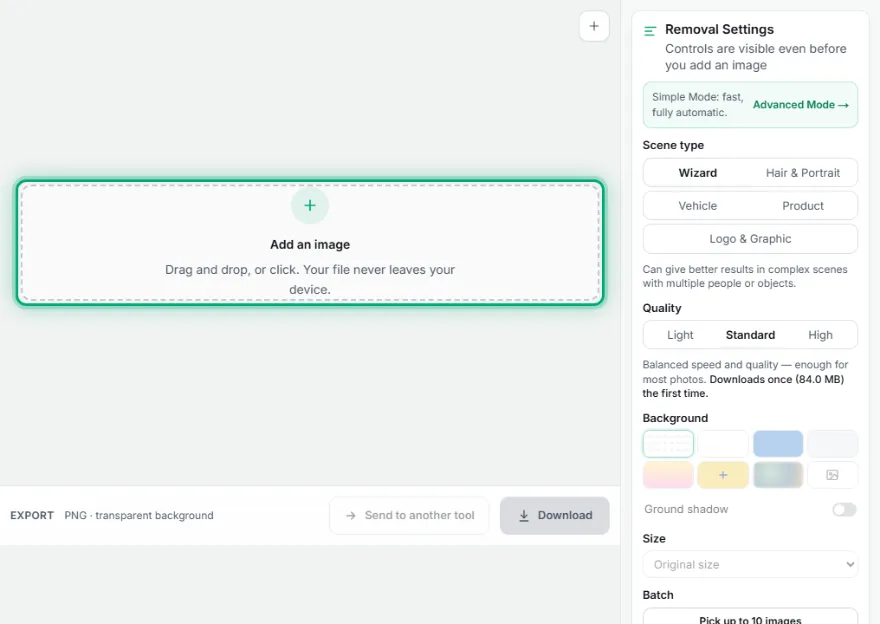Choose the Logo & Graphic scene type

750,239
